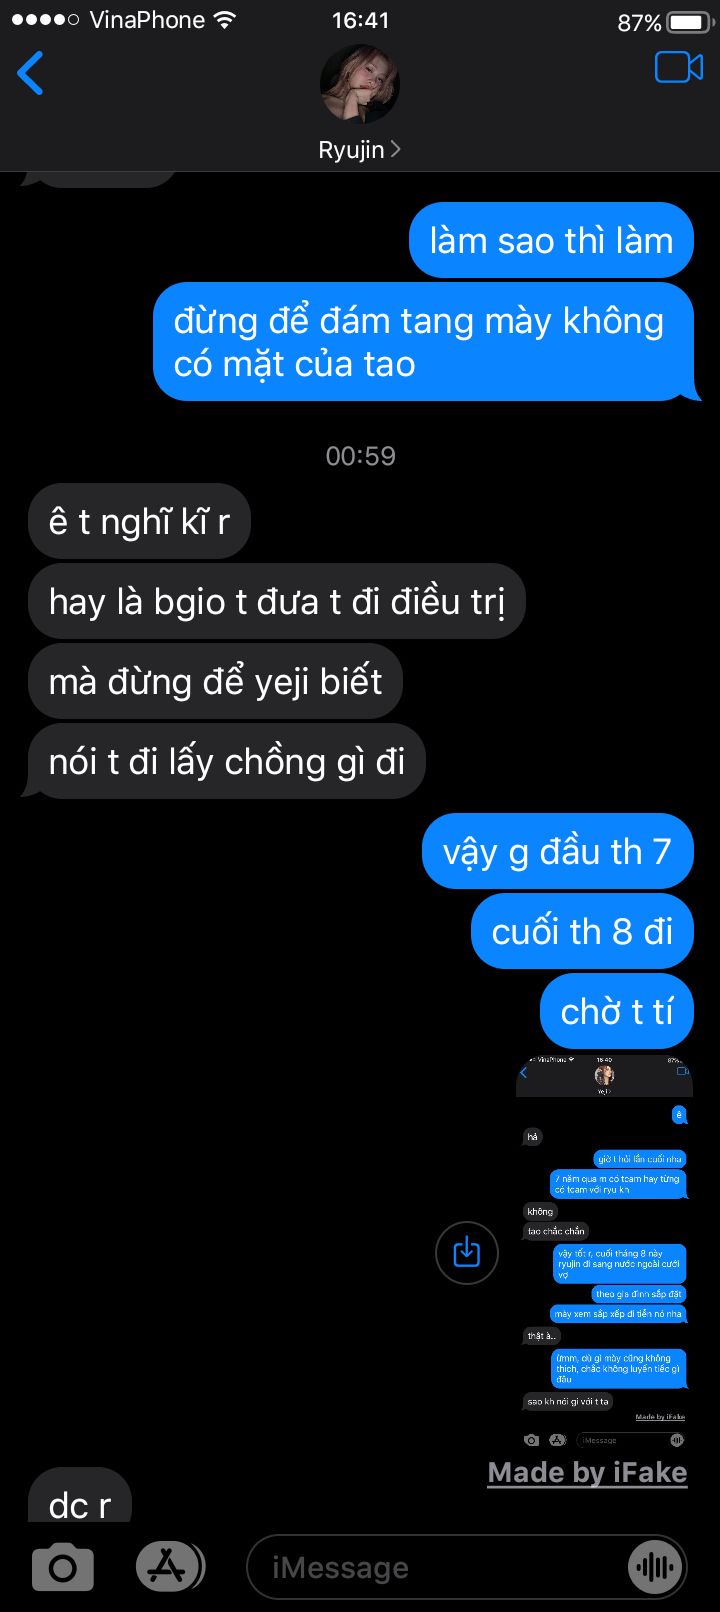The width and height of the screenshot is (720, 1612).
Task: Tap the battery icon in status bar
Action: (x=688, y=22)
